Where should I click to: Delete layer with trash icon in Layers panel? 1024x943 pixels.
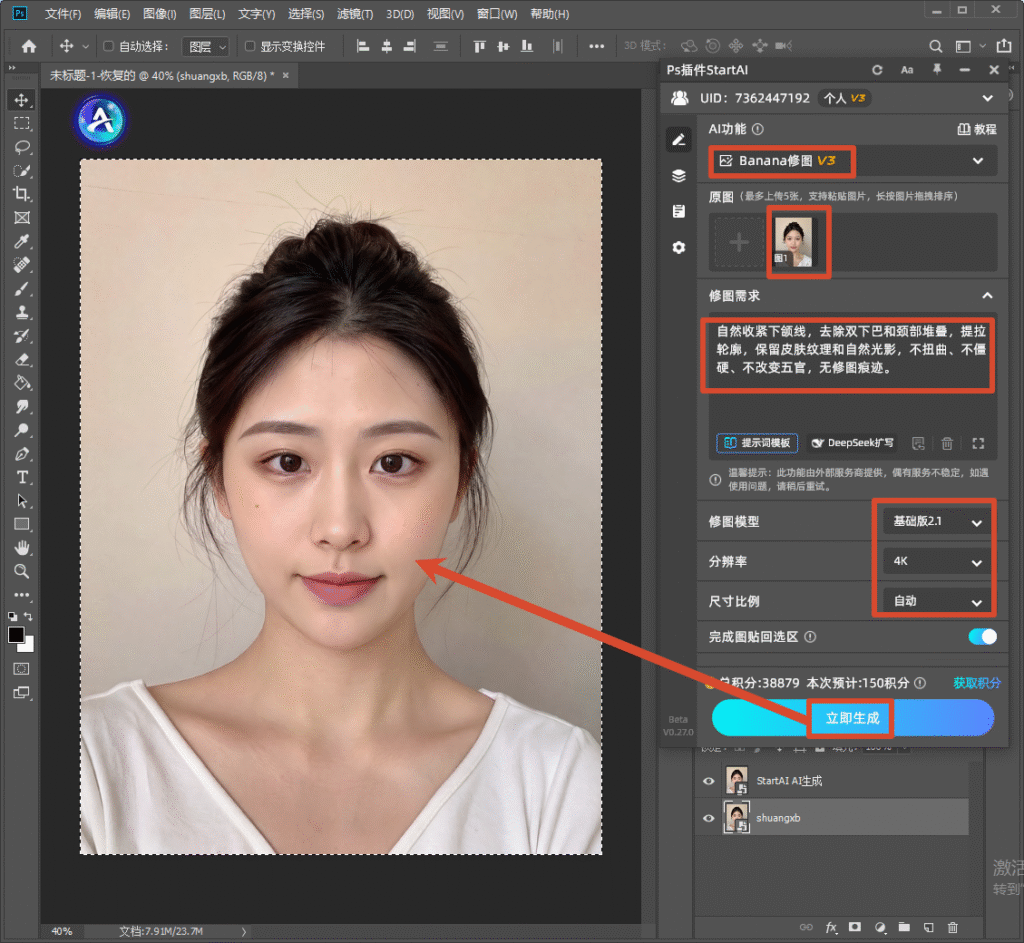[x=953, y=927]
